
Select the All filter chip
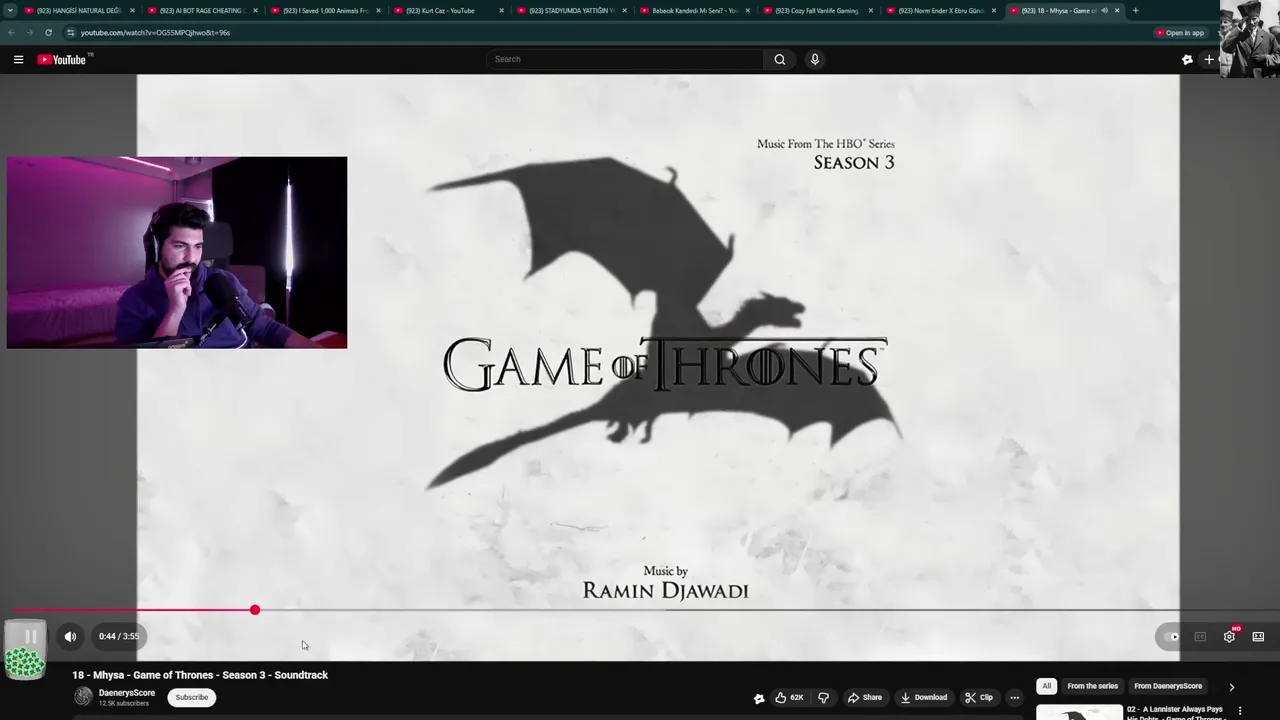[x=1046, y=686]
